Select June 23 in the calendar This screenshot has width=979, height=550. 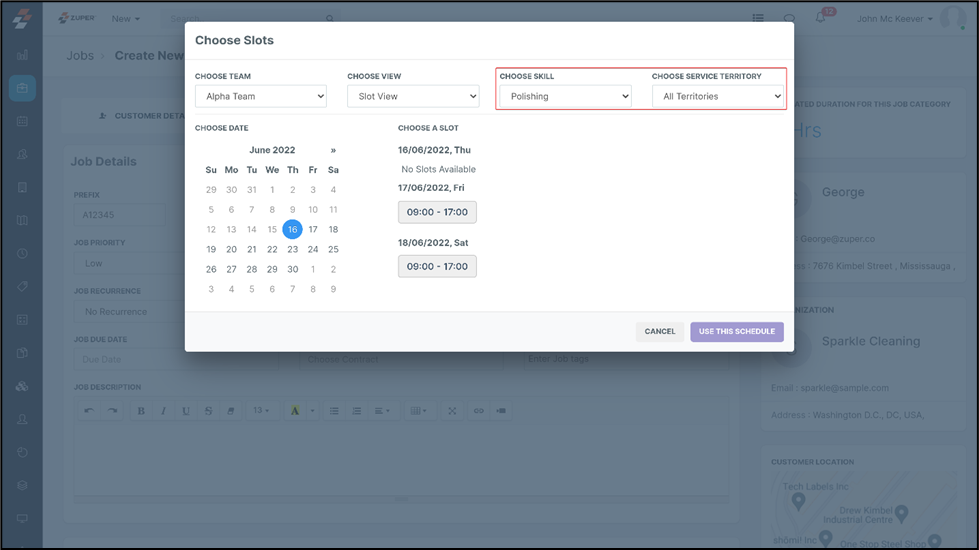coord(292,249)
